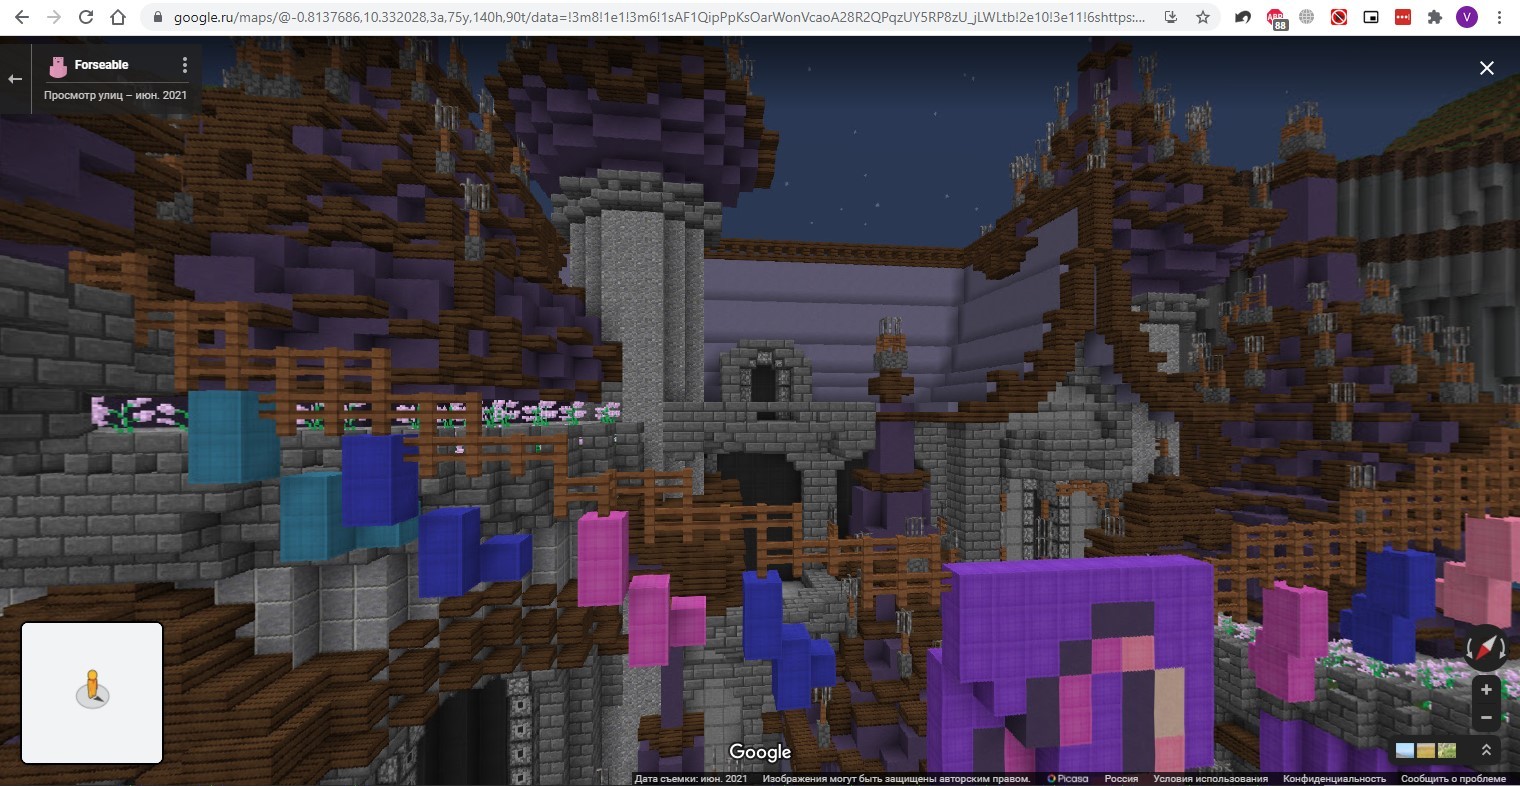Close Street View with the white X
1520x786 pixels.
(x=1487, y=68)
